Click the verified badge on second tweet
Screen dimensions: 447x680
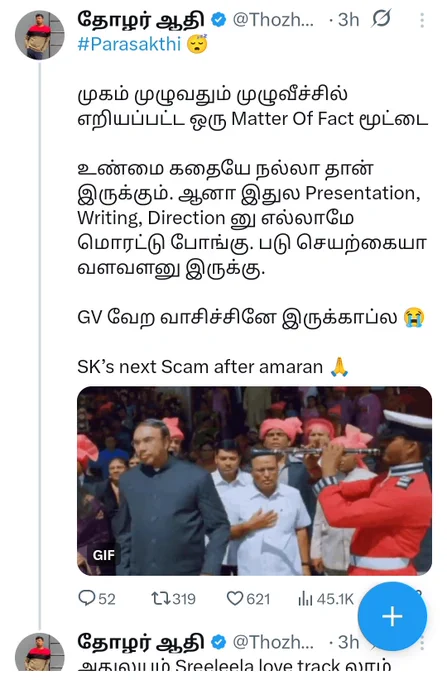pos(219,642)
